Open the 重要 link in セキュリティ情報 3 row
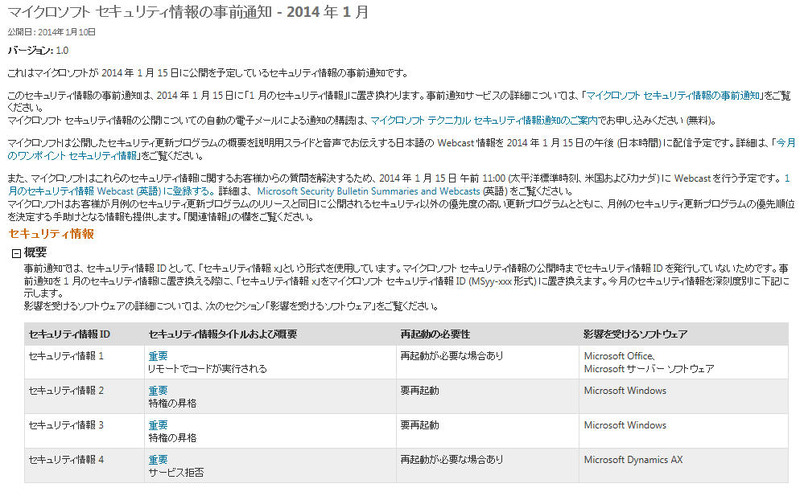Viewport: 800px width, 496px height. coord(158,425)
